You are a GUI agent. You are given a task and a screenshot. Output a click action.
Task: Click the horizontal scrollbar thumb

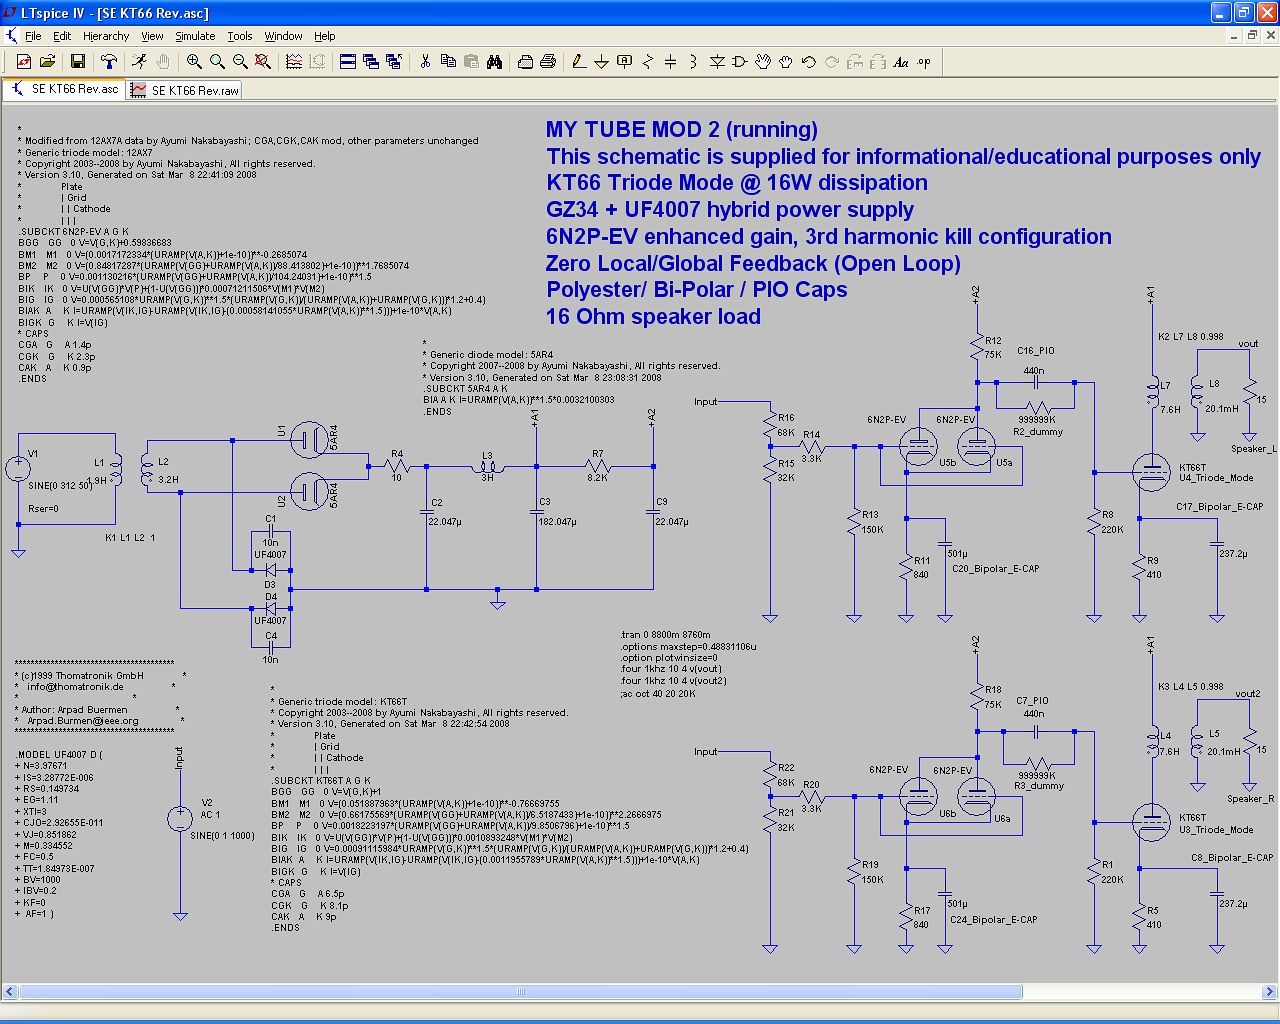click(x=520, y=992)
